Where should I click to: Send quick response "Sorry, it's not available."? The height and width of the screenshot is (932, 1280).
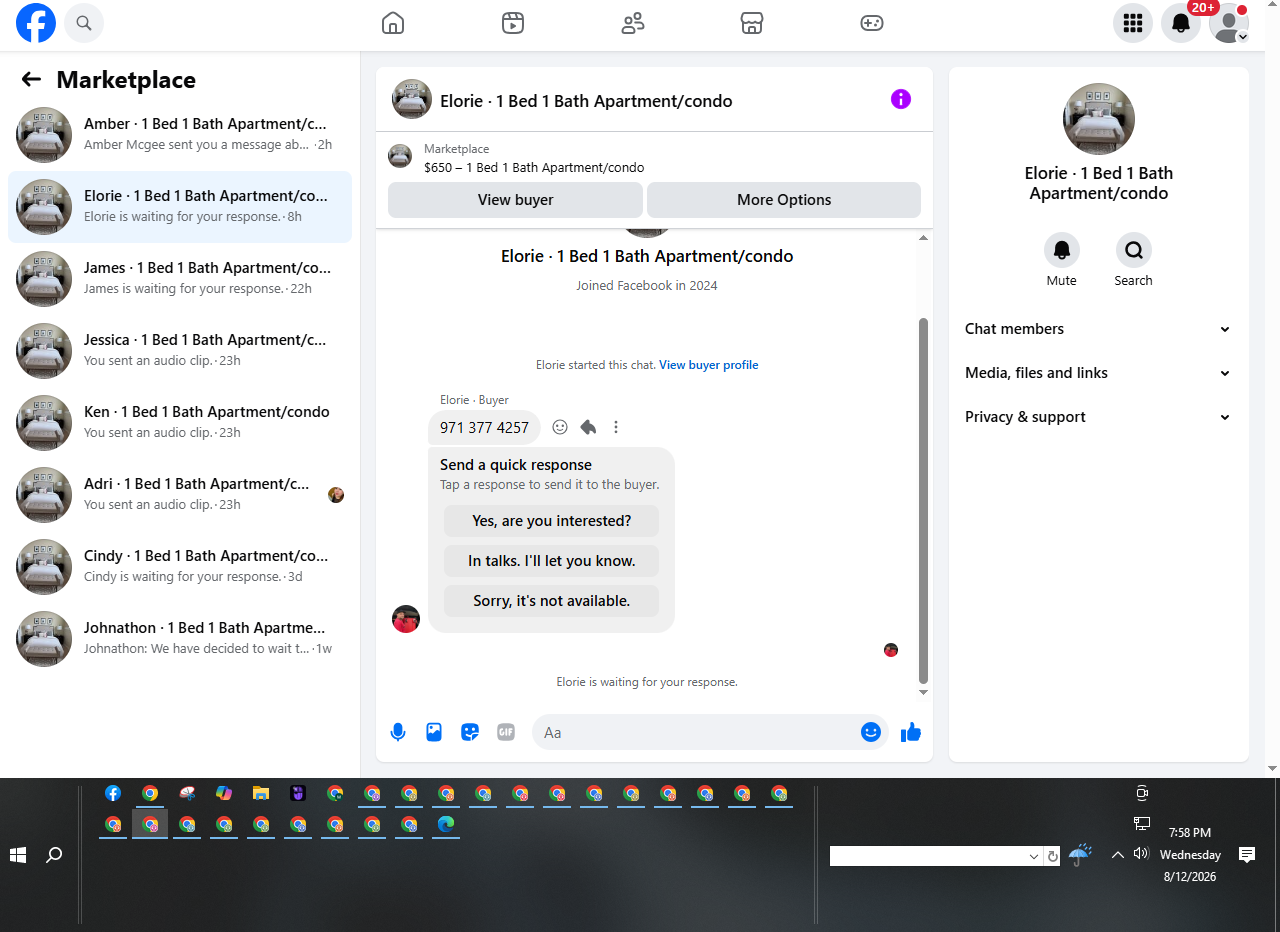[x=552, y=601]
